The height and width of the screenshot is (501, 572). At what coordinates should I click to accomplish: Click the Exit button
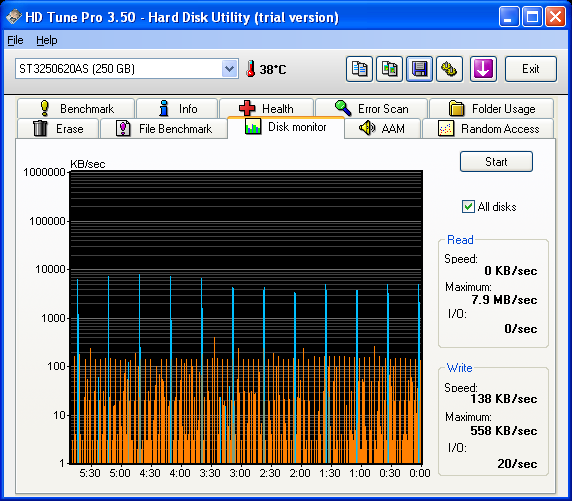point(531,69)
